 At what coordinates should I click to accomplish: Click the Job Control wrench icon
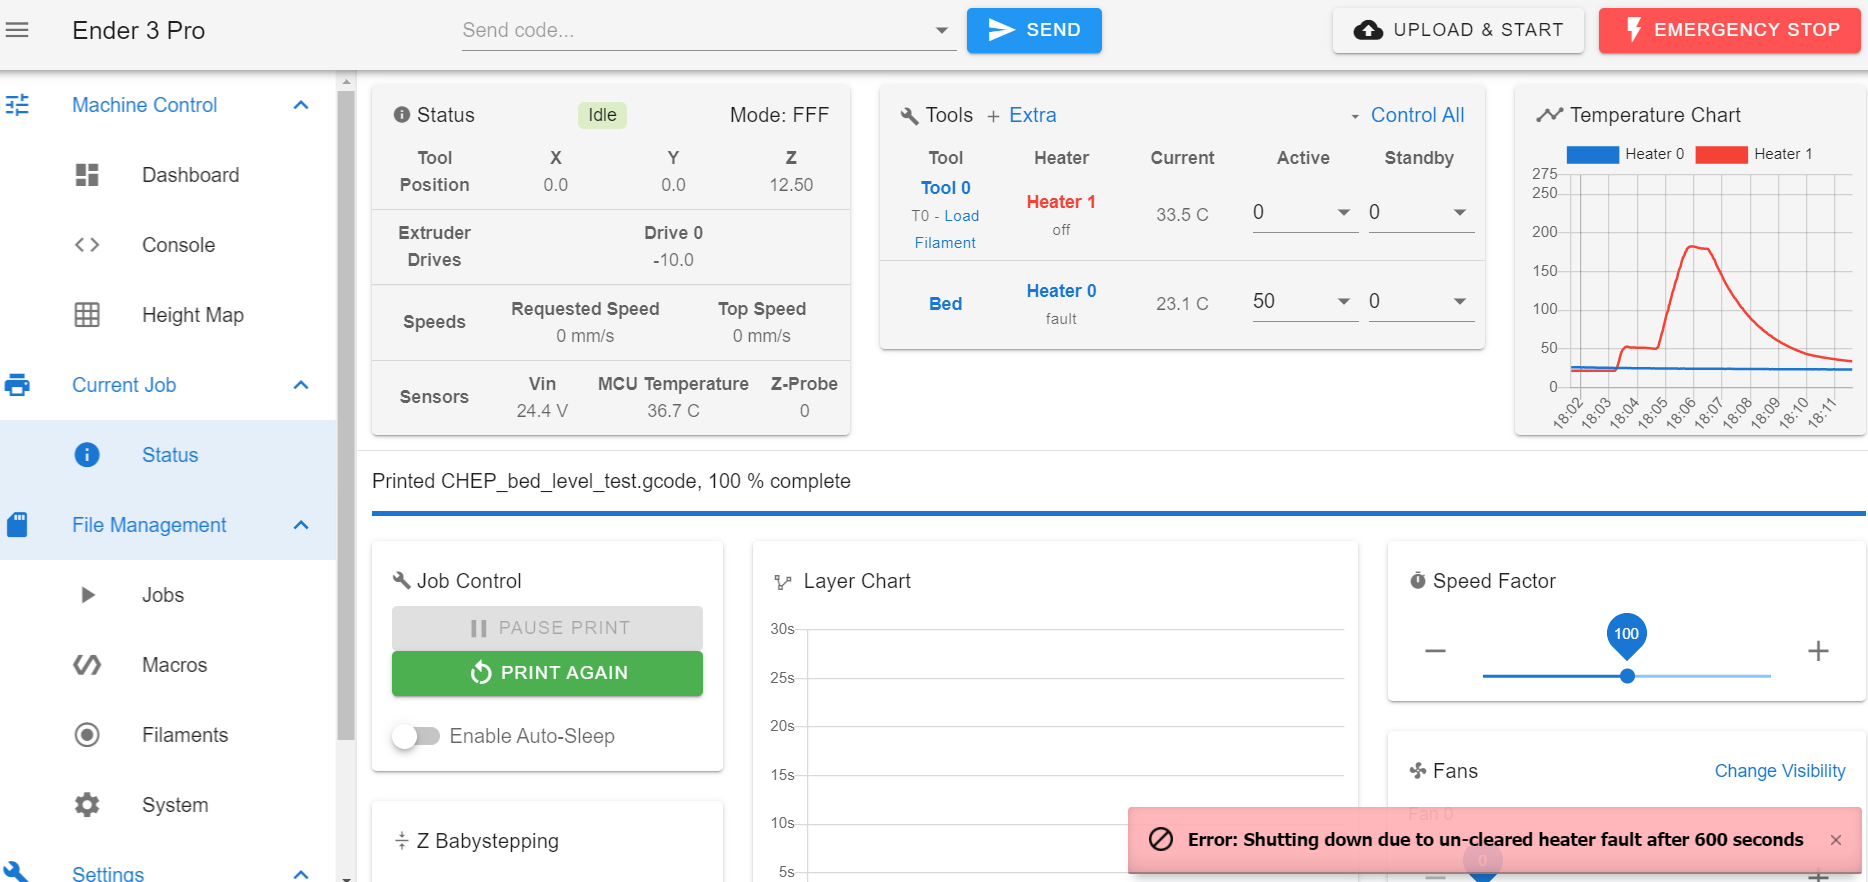point(402,581)
